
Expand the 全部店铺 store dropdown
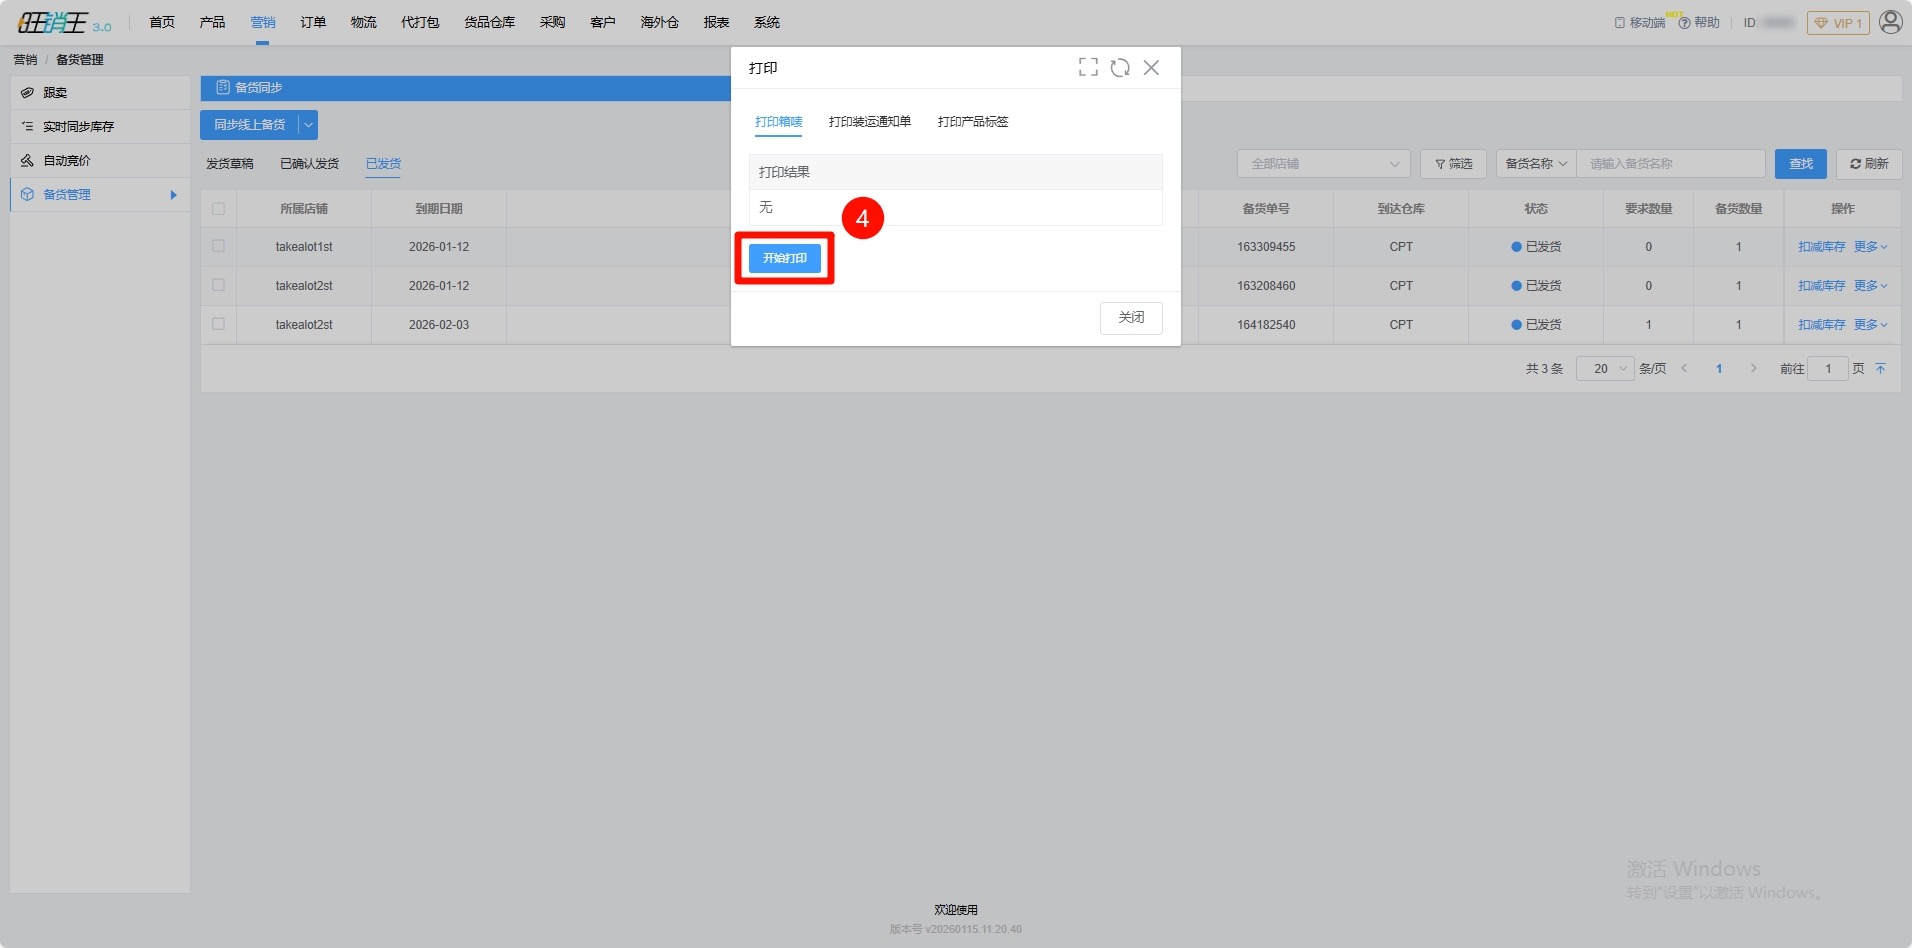[x=1323, y=164]
